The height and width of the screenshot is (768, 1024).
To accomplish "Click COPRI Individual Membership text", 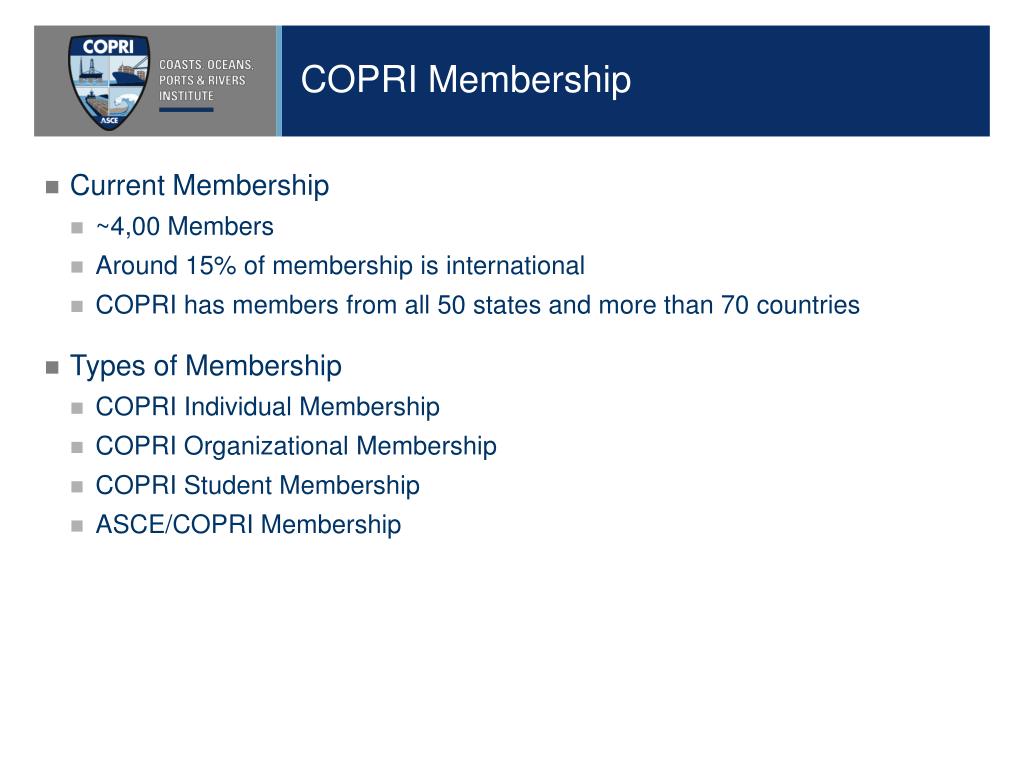I will coord(267,407).
